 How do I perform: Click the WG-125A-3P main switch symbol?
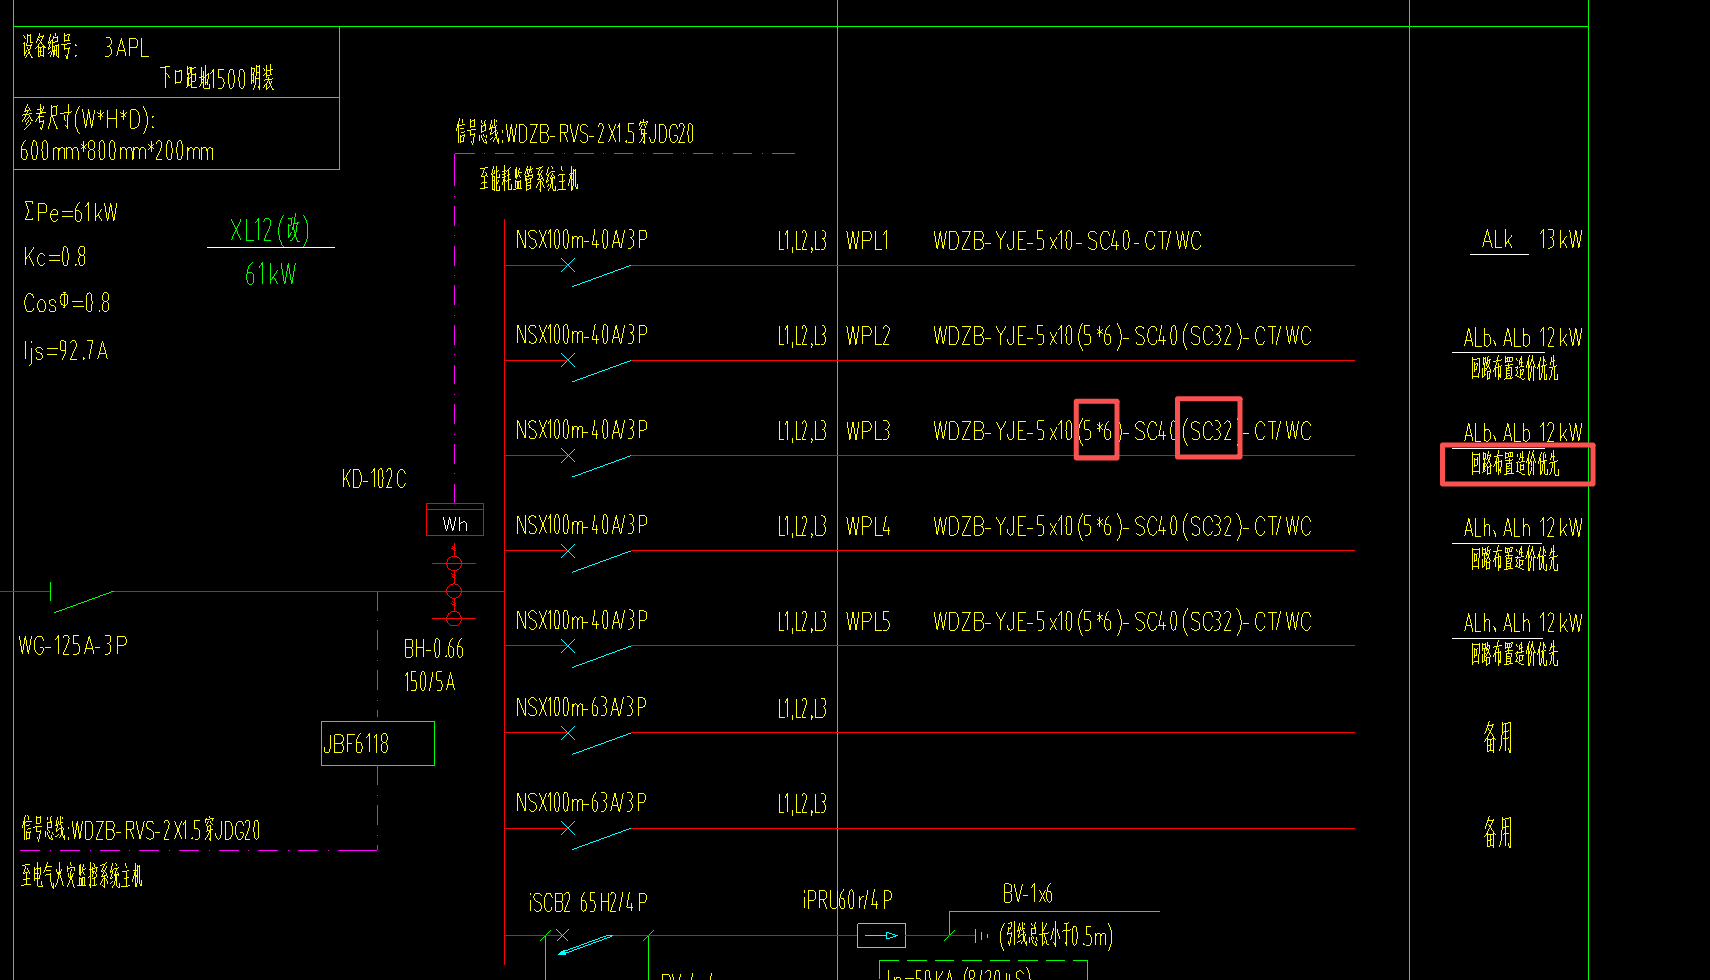[82, 598]
